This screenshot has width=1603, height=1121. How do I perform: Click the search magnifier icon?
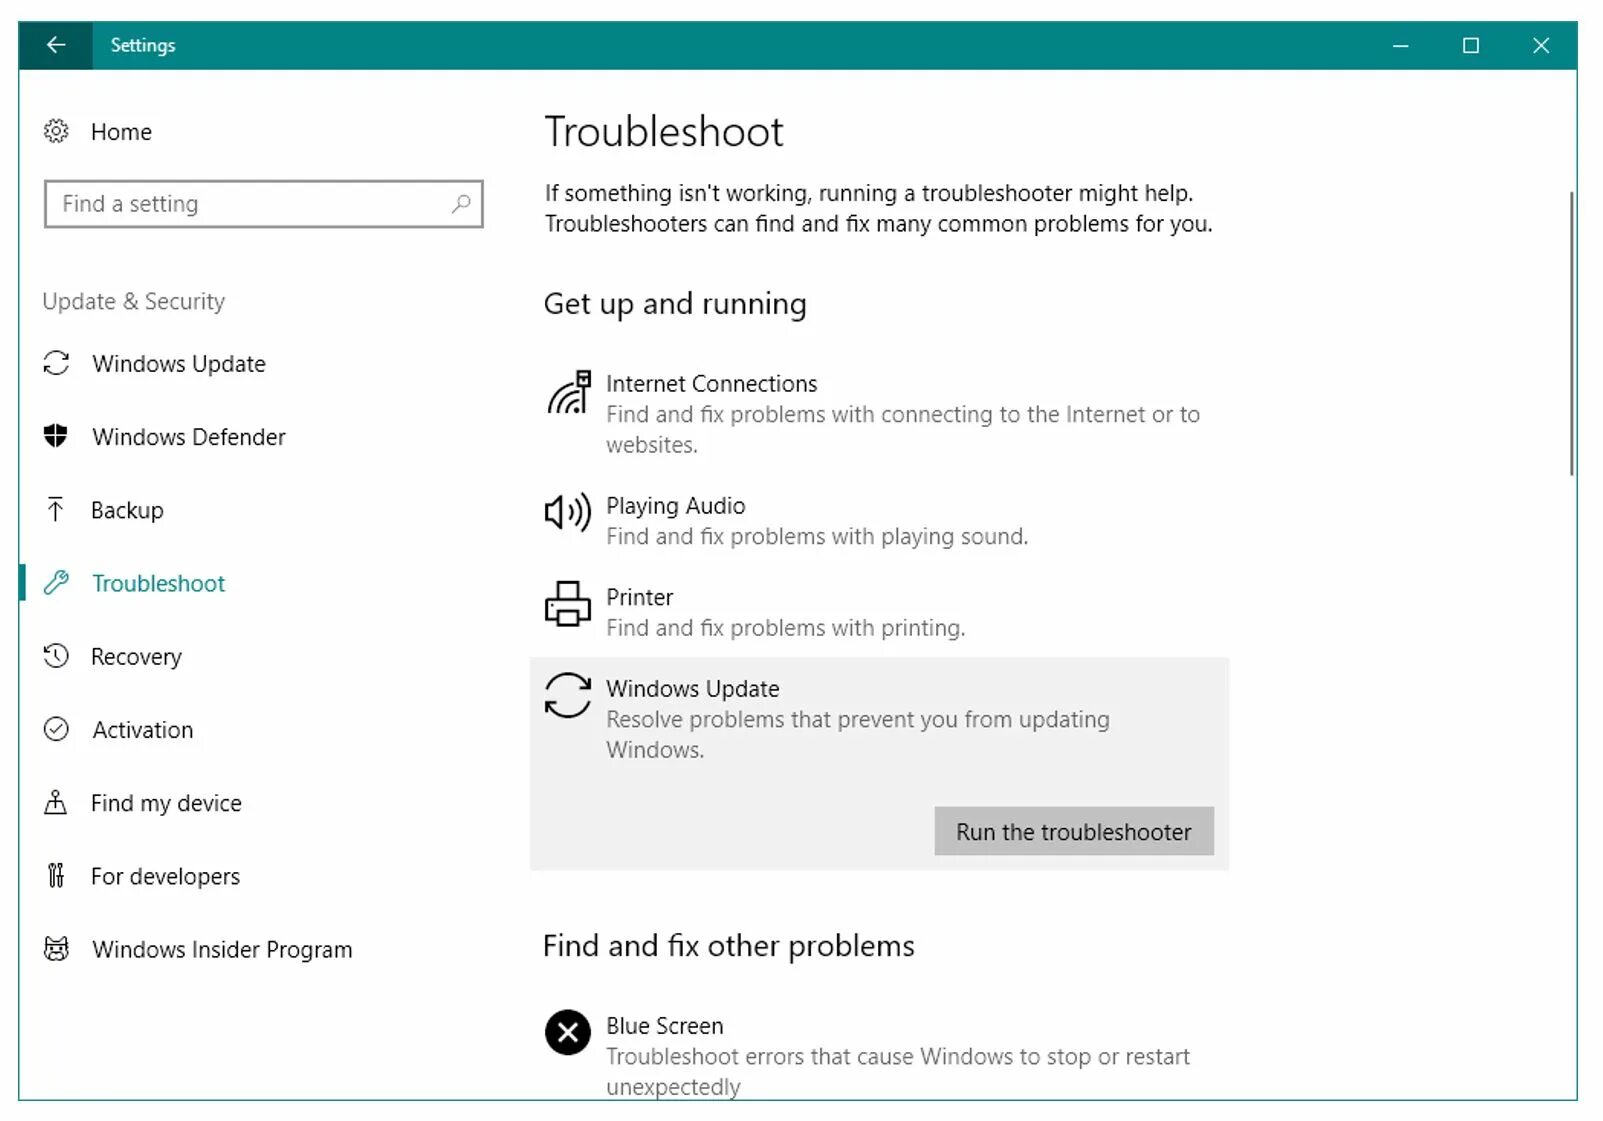point(461,204)
